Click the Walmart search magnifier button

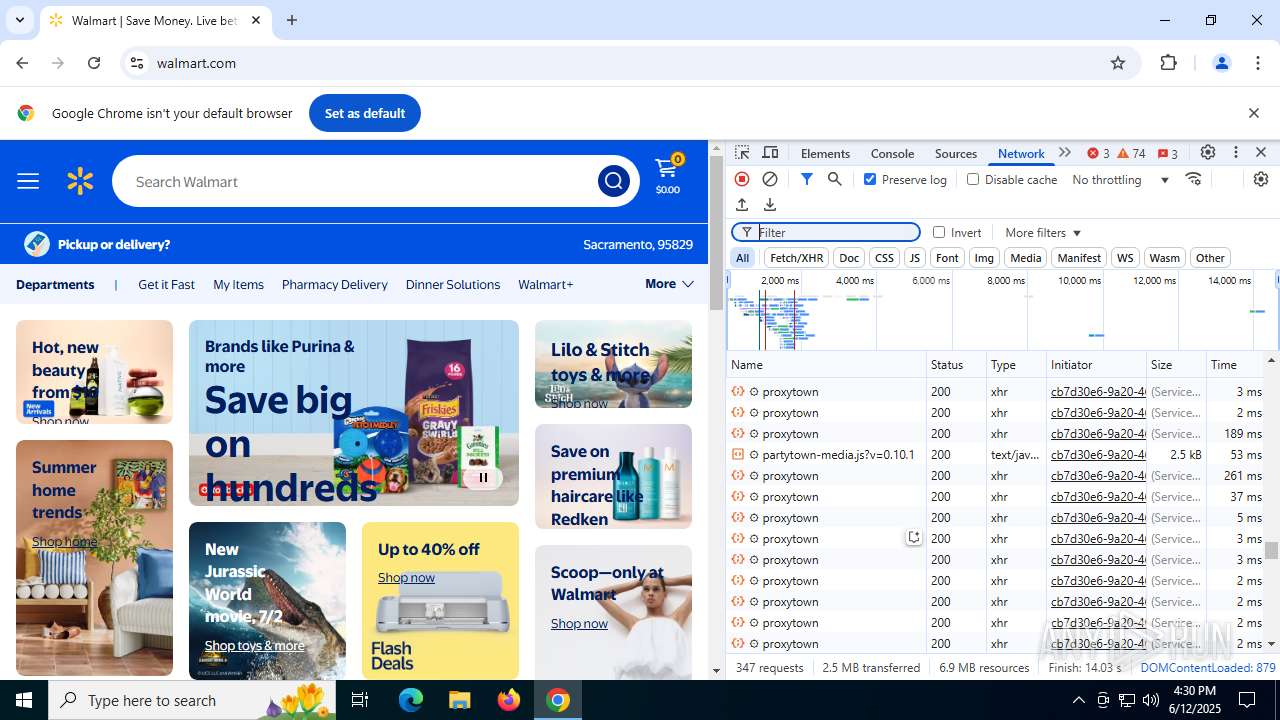pos(613,181)
